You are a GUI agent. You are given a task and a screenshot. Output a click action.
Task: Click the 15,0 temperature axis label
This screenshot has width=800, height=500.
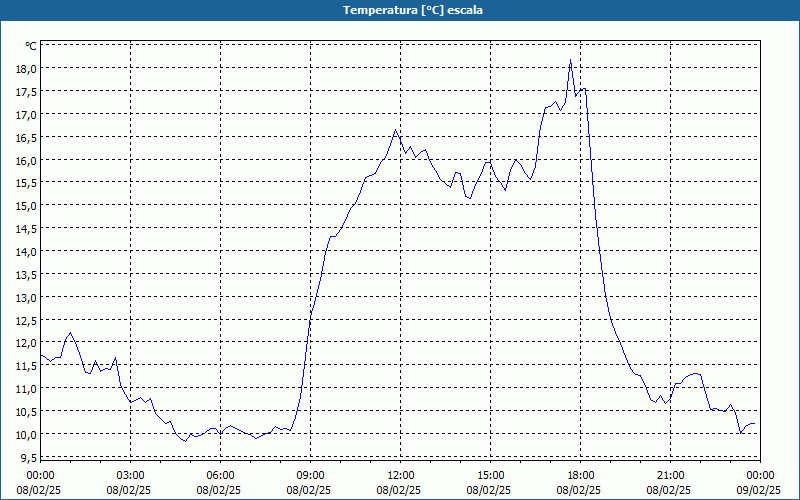pyautogui.click(x=25, y=206)
